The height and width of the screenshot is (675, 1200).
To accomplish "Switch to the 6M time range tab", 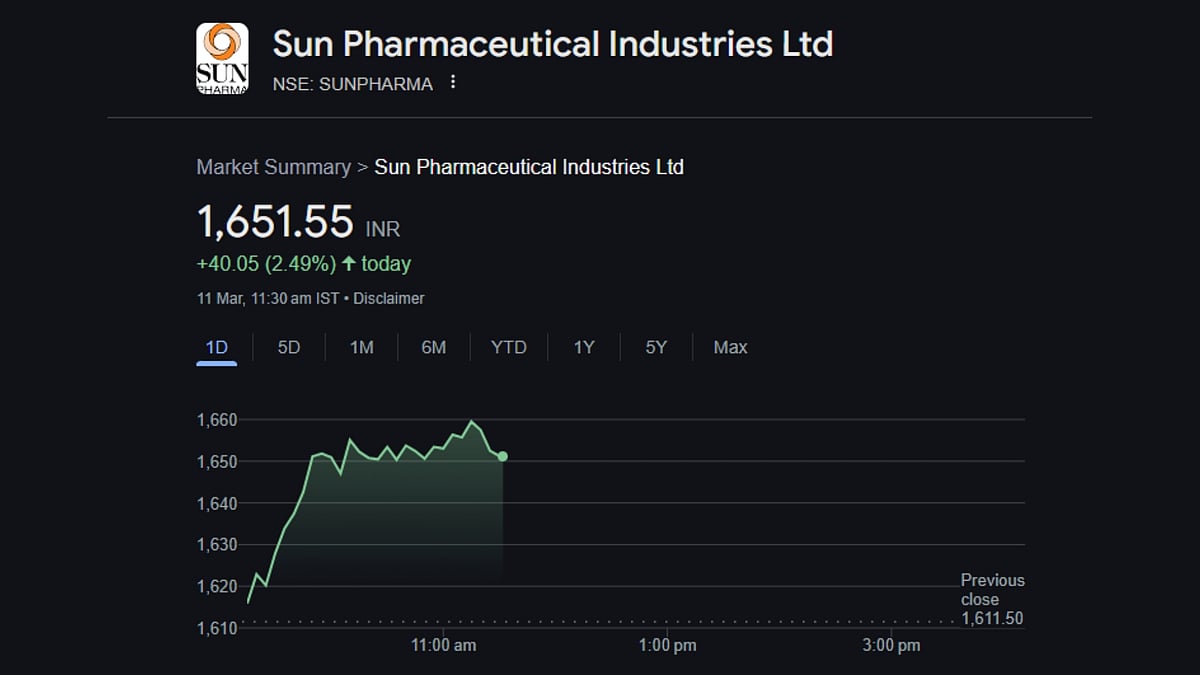I will (x=433, y=347).
